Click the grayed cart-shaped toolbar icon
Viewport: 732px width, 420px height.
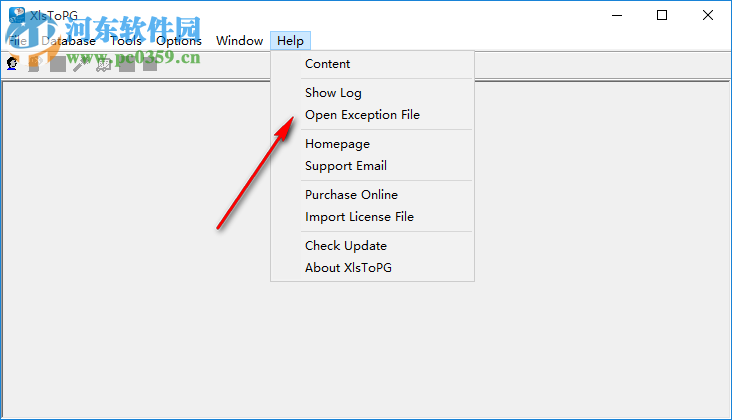tap(104, 64)
